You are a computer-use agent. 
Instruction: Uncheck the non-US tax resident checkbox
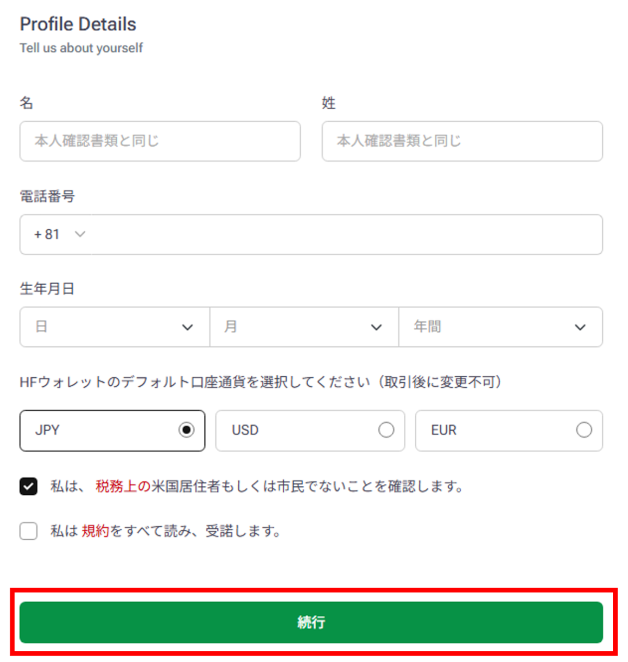click(28, 486)
